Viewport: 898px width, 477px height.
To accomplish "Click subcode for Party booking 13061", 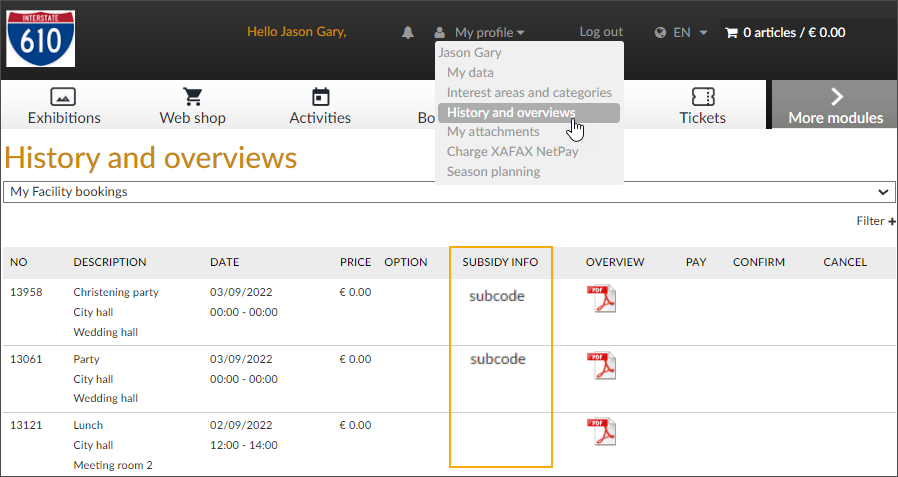I will pos(498,359).
